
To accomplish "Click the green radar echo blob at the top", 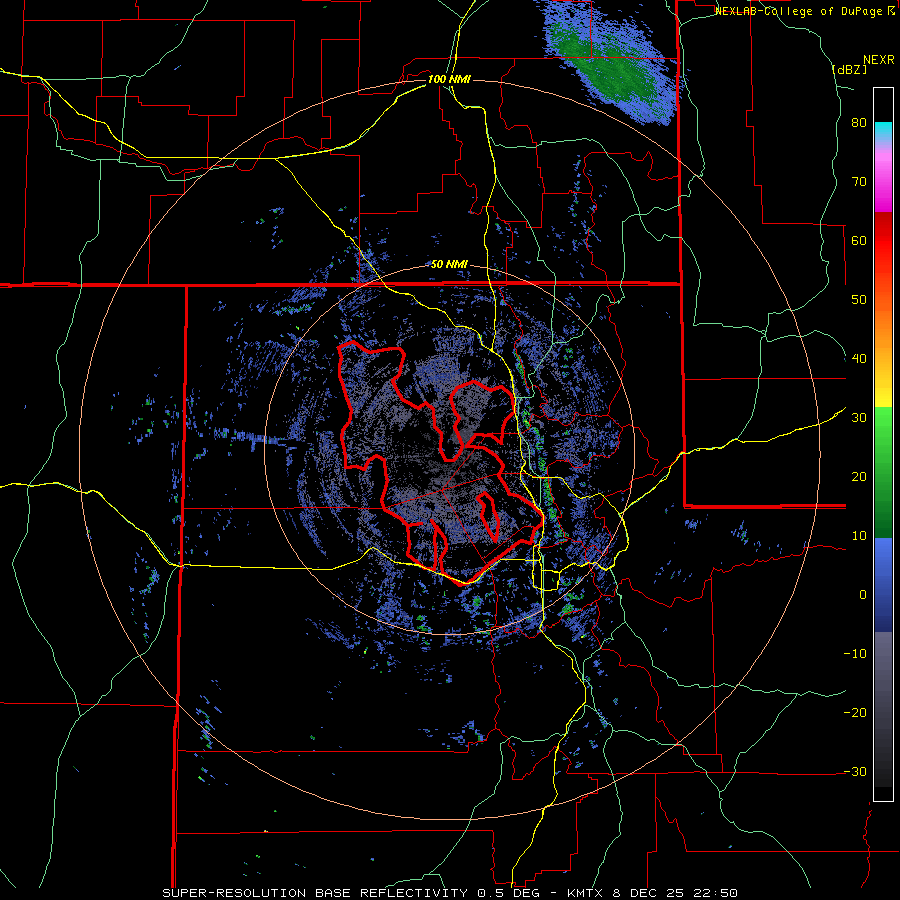I will pos(611,60).
